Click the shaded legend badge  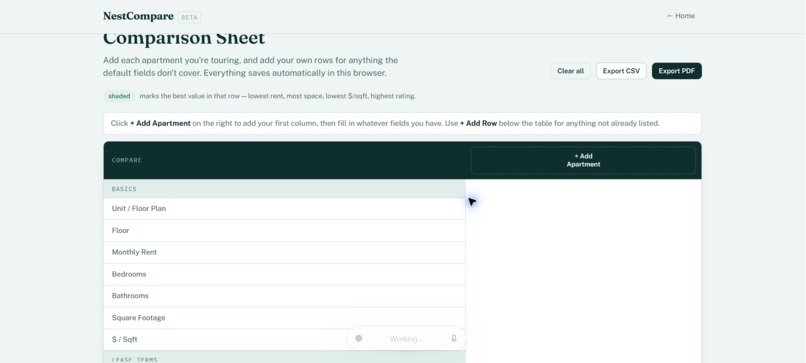(119, 96)
